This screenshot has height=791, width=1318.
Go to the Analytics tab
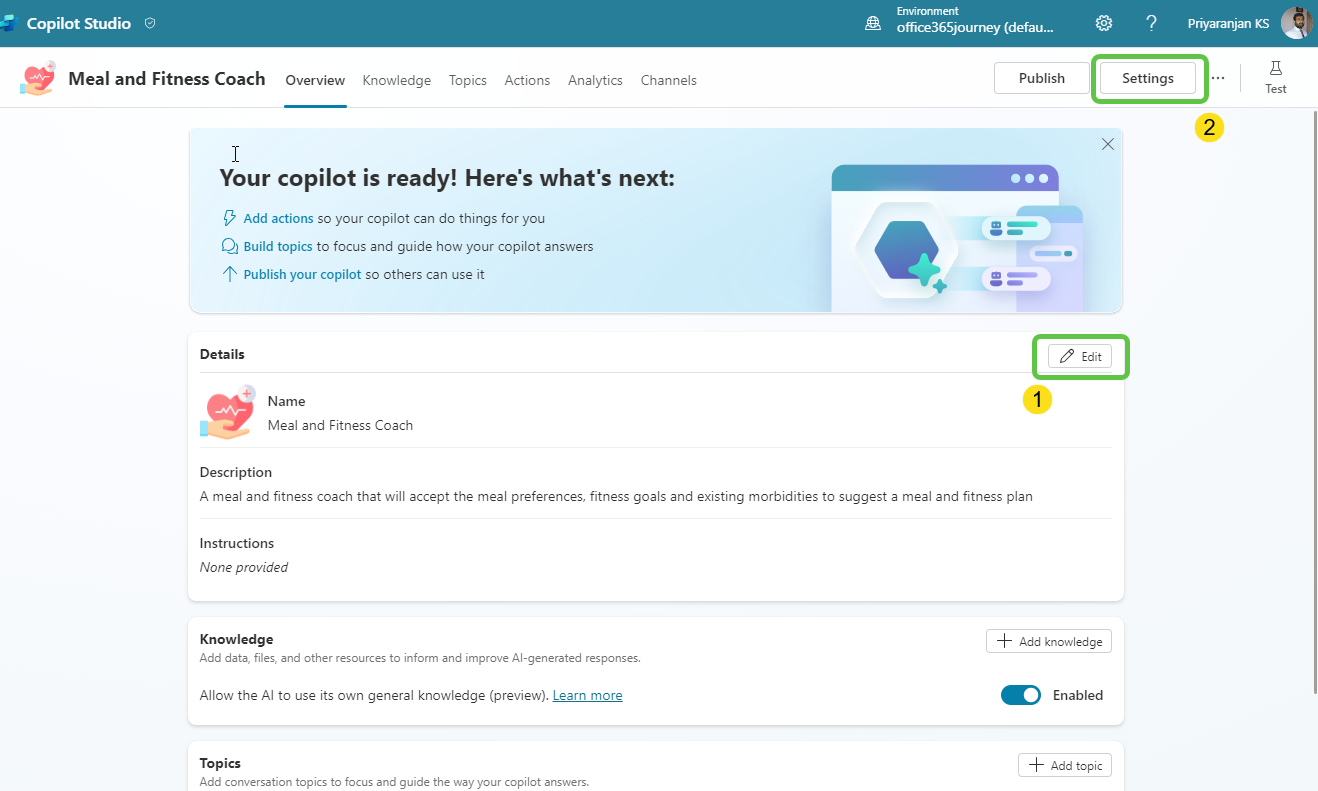[595, 80]
